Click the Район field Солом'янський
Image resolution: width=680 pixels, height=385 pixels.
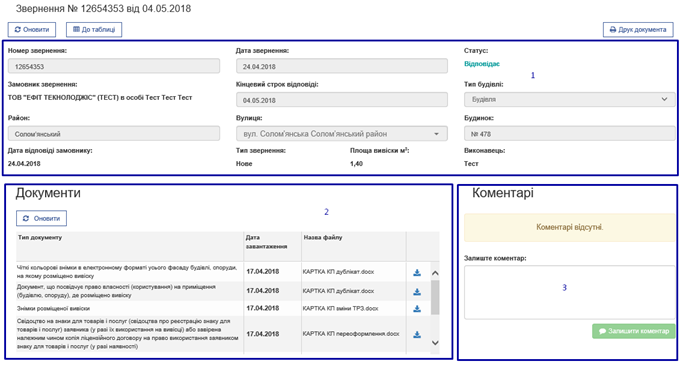pyautogui.click(x=114, y=134)
